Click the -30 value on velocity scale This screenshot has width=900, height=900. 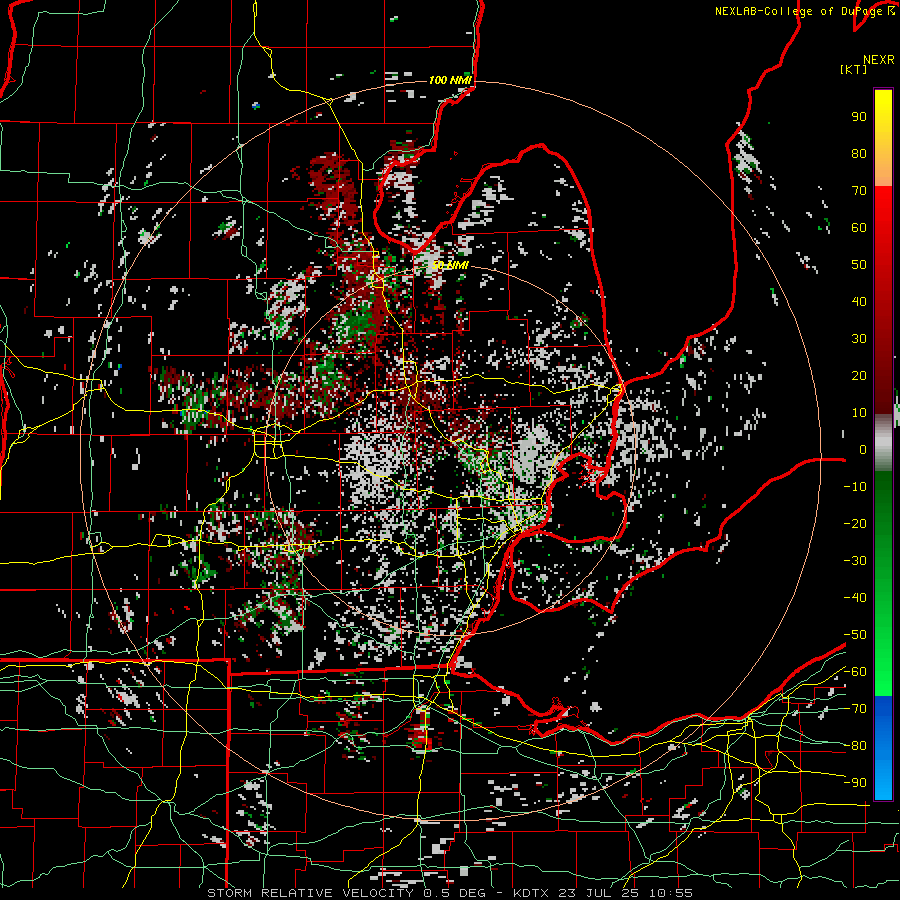(855, 561)
